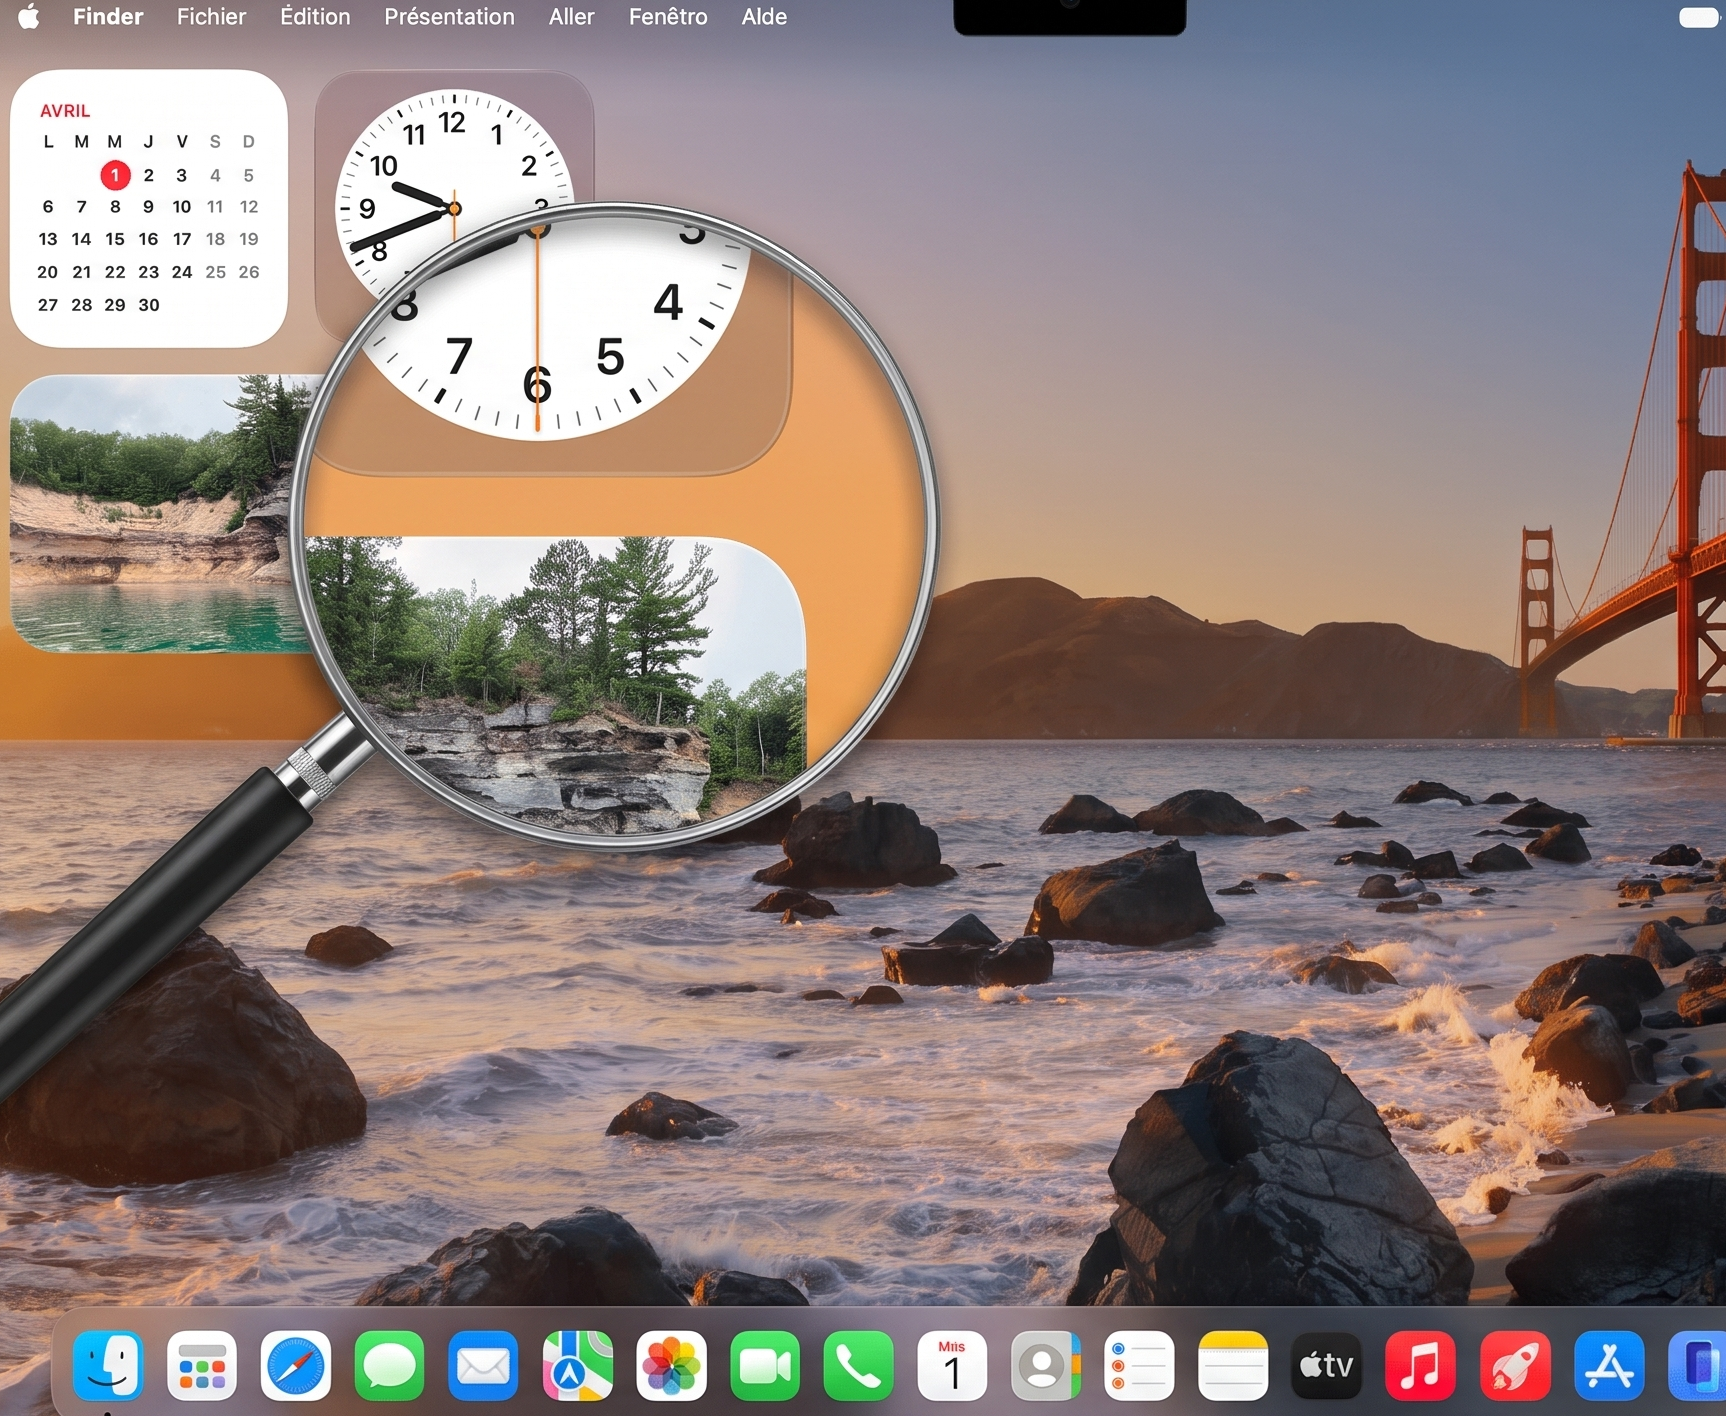Open Music note icon in the Dock
The width and height of the screenshot is (1726, 1416).
point(1421,1366)
